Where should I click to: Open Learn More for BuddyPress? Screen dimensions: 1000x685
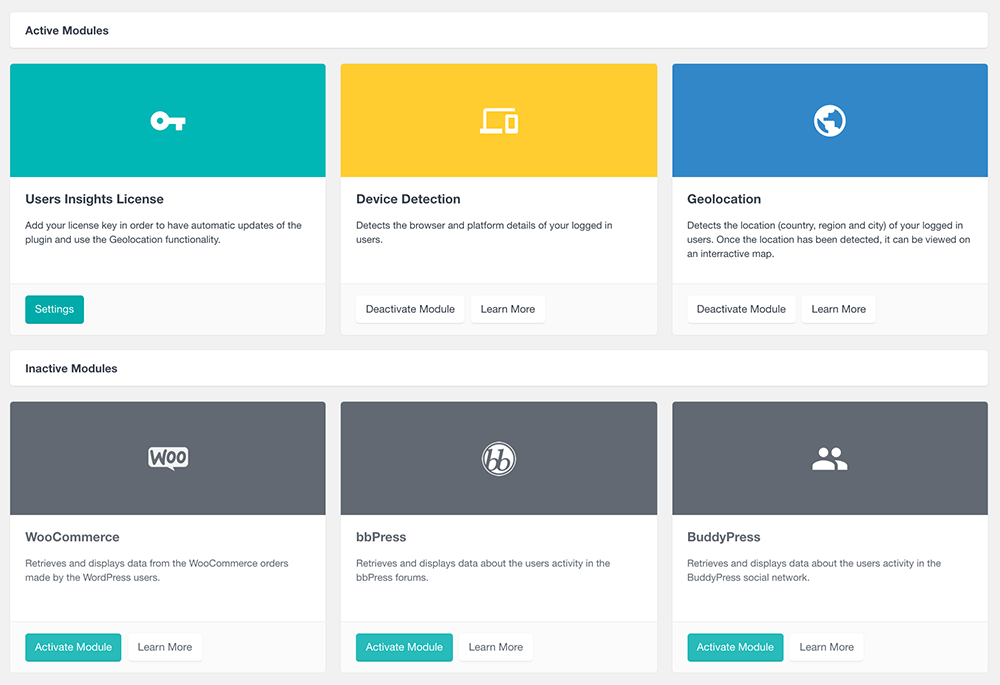click(x=827, y=647)
